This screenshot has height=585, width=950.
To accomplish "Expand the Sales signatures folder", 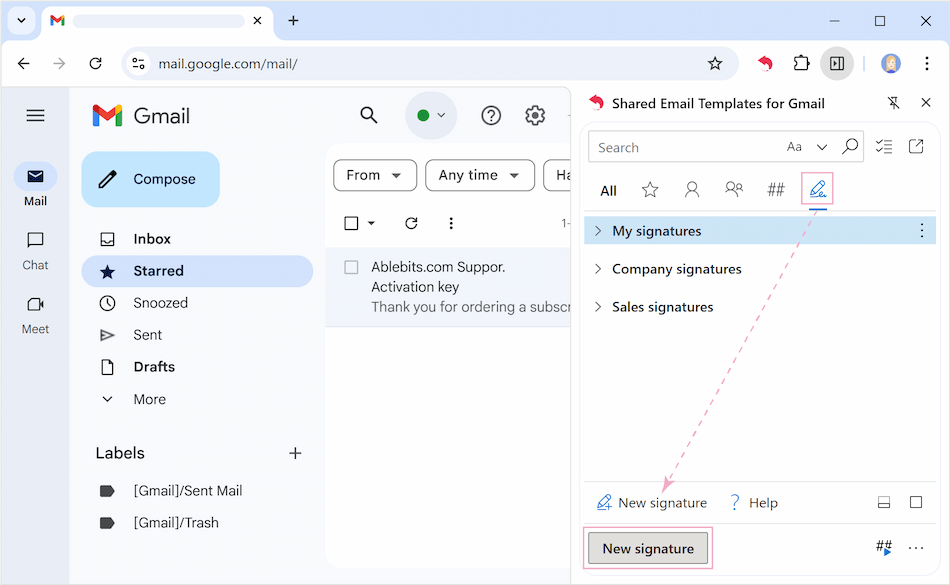I will click(x=598, y=307).
